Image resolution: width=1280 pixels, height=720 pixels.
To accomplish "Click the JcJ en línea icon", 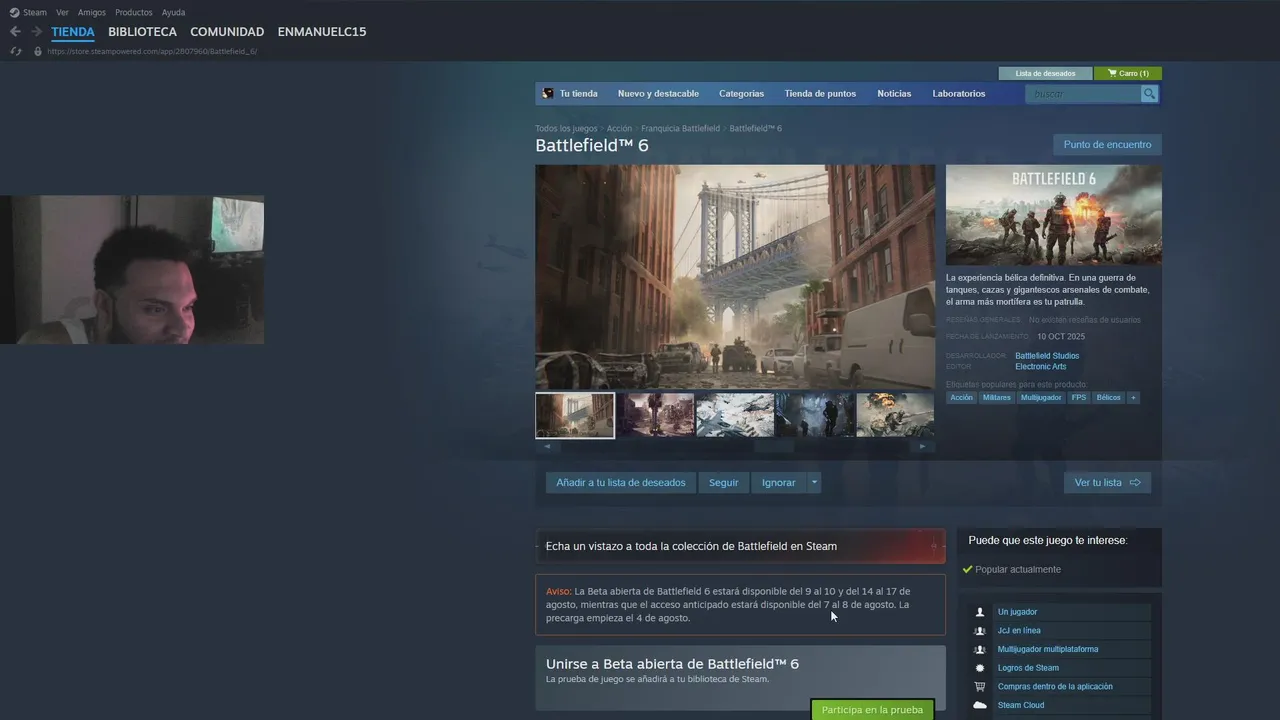I will 980,631.
